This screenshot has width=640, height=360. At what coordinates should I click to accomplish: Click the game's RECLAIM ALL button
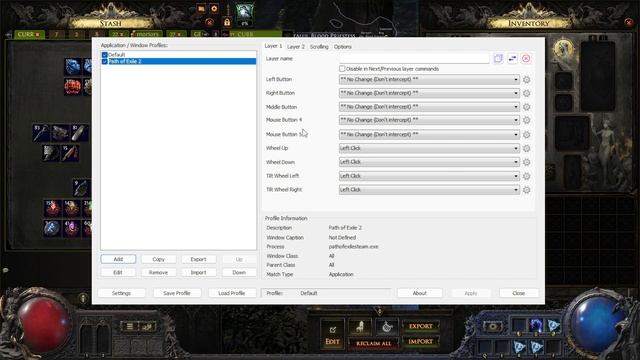pyautogui.click(x=373, y=343)
